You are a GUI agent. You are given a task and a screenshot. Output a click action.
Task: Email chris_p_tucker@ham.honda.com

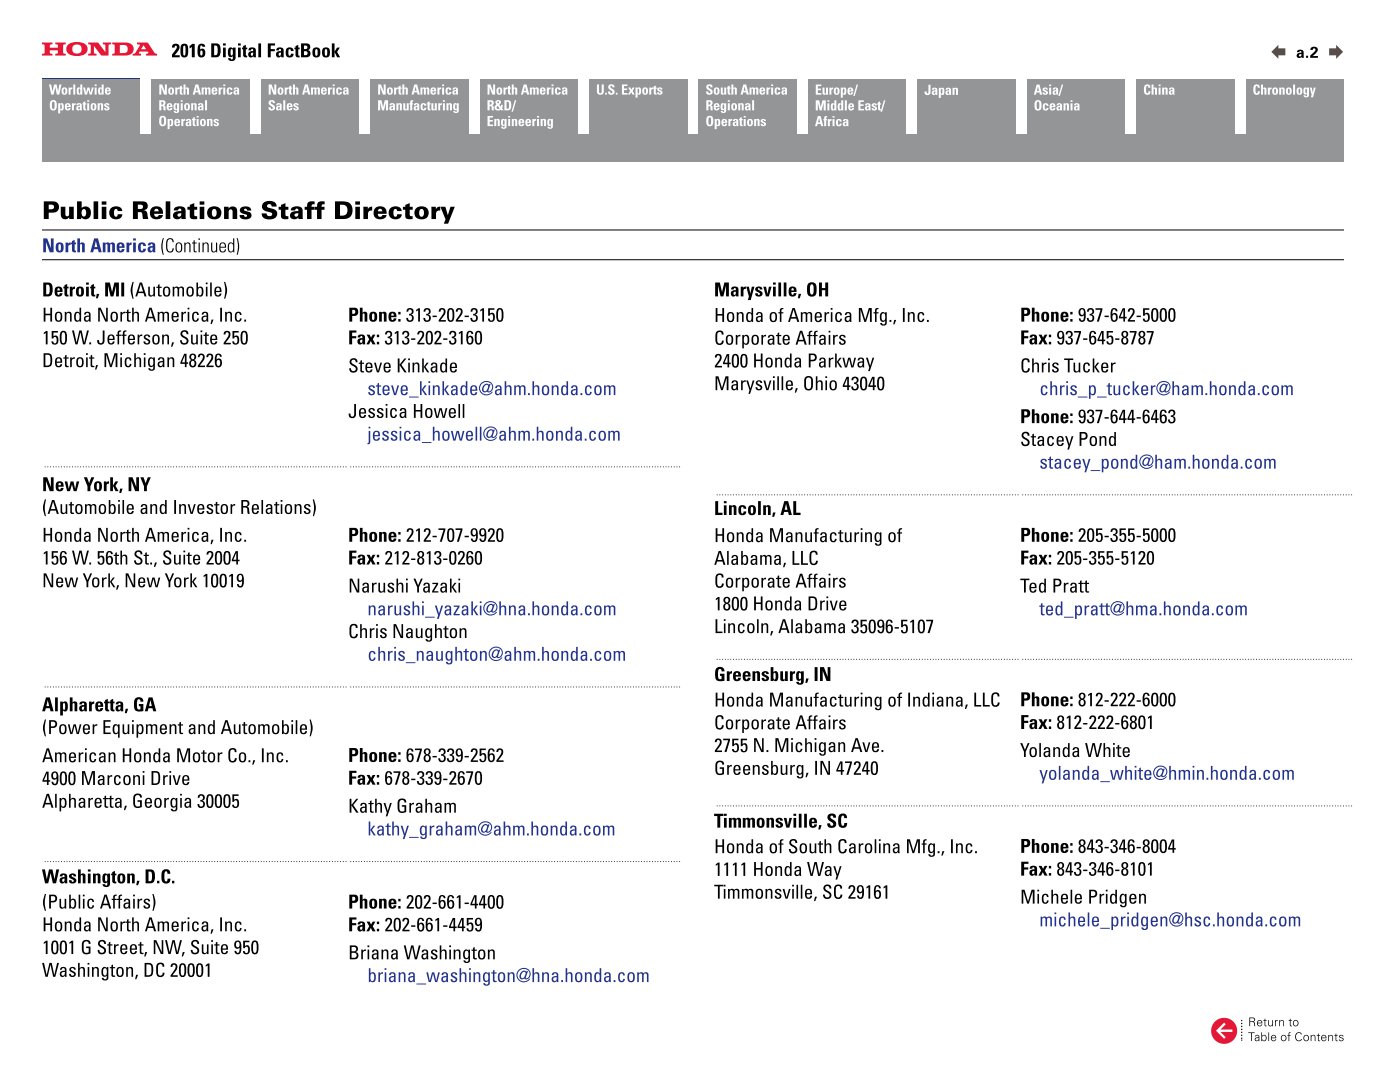[x=1166, y=389]
